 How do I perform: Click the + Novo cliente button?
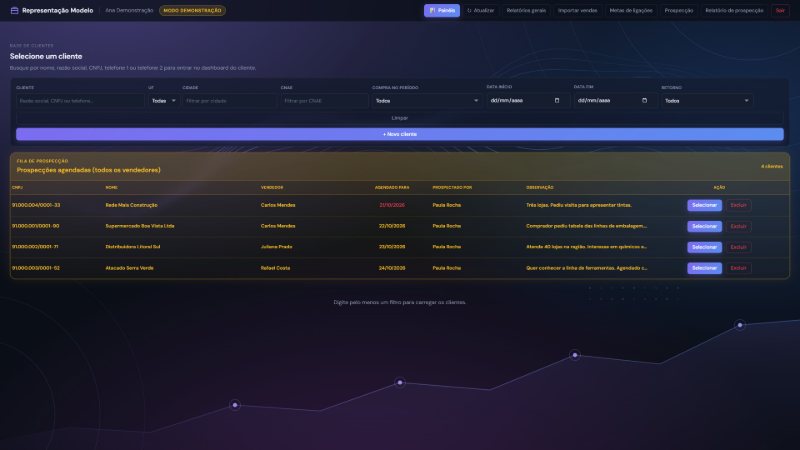click(x=399, y=134)
